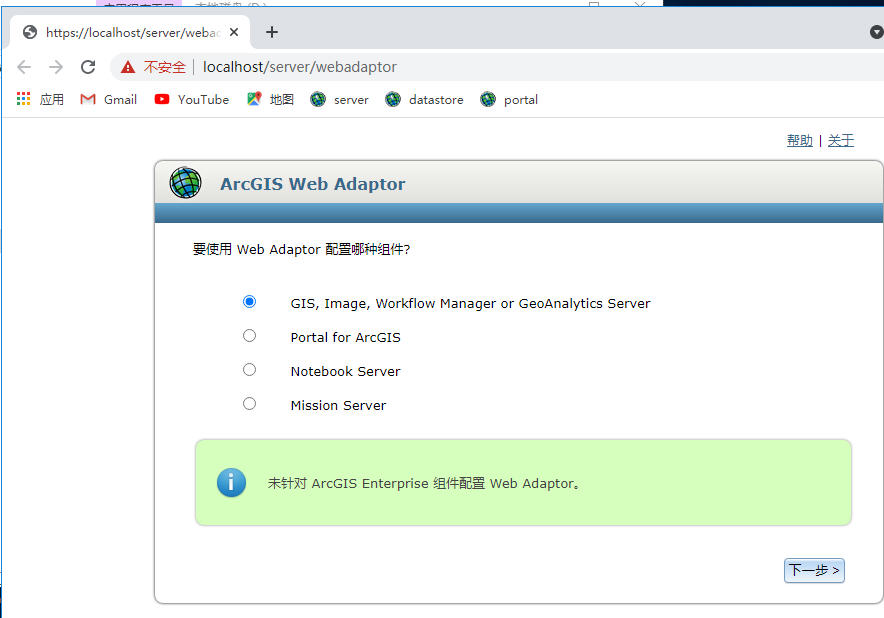The width and height of the screenshot is (884, 618).
Task: Click the ArcGIS Web Adaptor title text
Action: coord(312,184)
